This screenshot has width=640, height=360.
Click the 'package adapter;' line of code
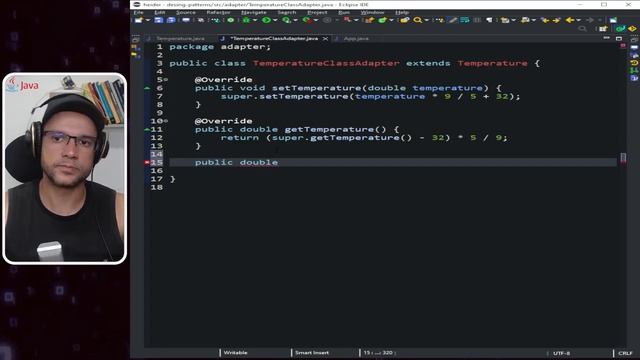(x=220, y=47)
